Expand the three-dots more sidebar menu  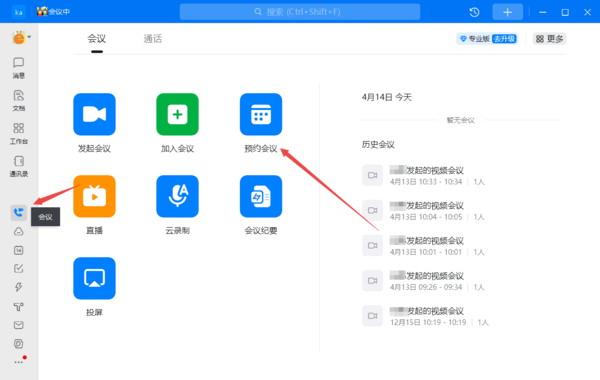(18, 362)
